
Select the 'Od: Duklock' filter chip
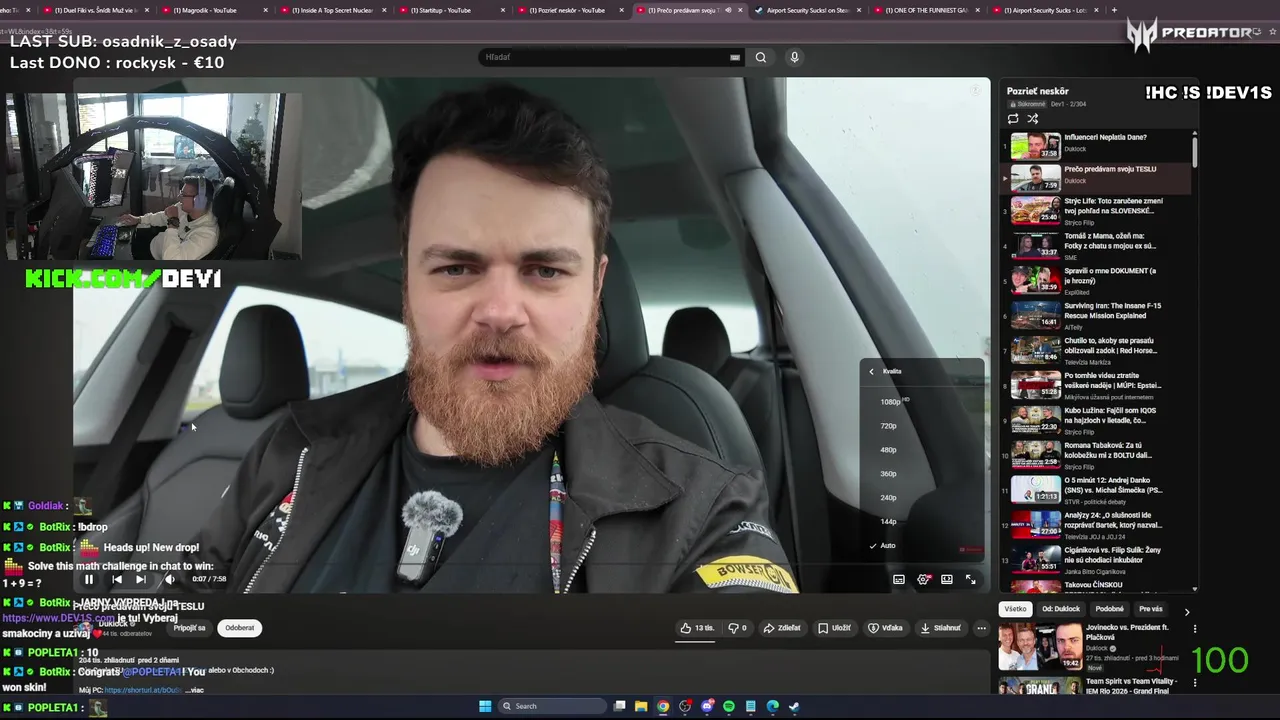tap(1061, 609)
